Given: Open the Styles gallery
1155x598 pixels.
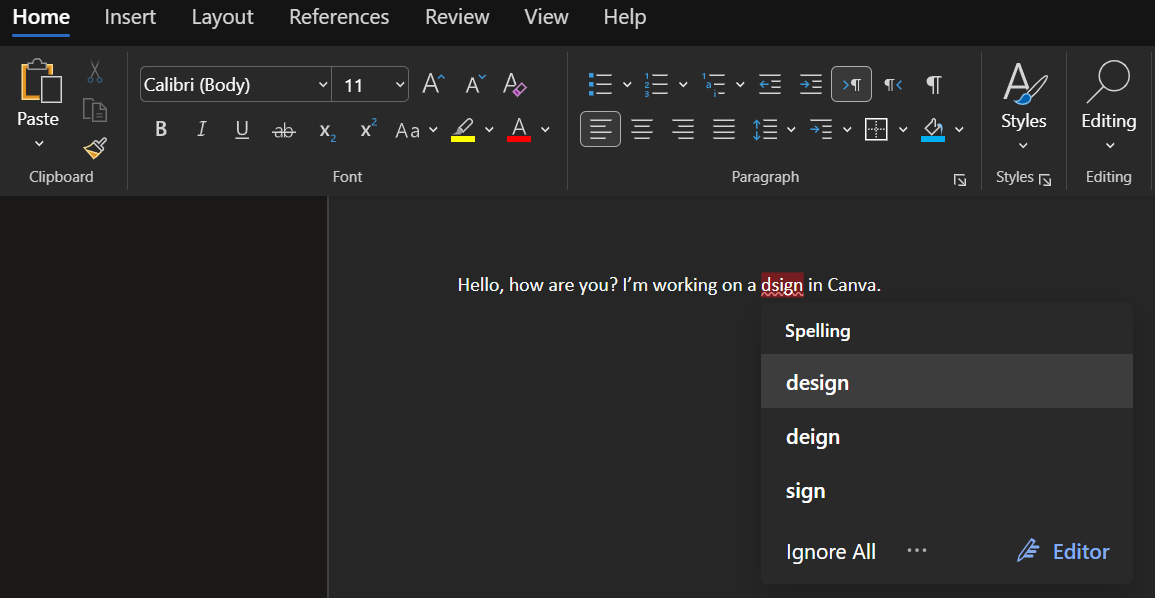Looking at the screenshot, I should tap(1023, 105).
